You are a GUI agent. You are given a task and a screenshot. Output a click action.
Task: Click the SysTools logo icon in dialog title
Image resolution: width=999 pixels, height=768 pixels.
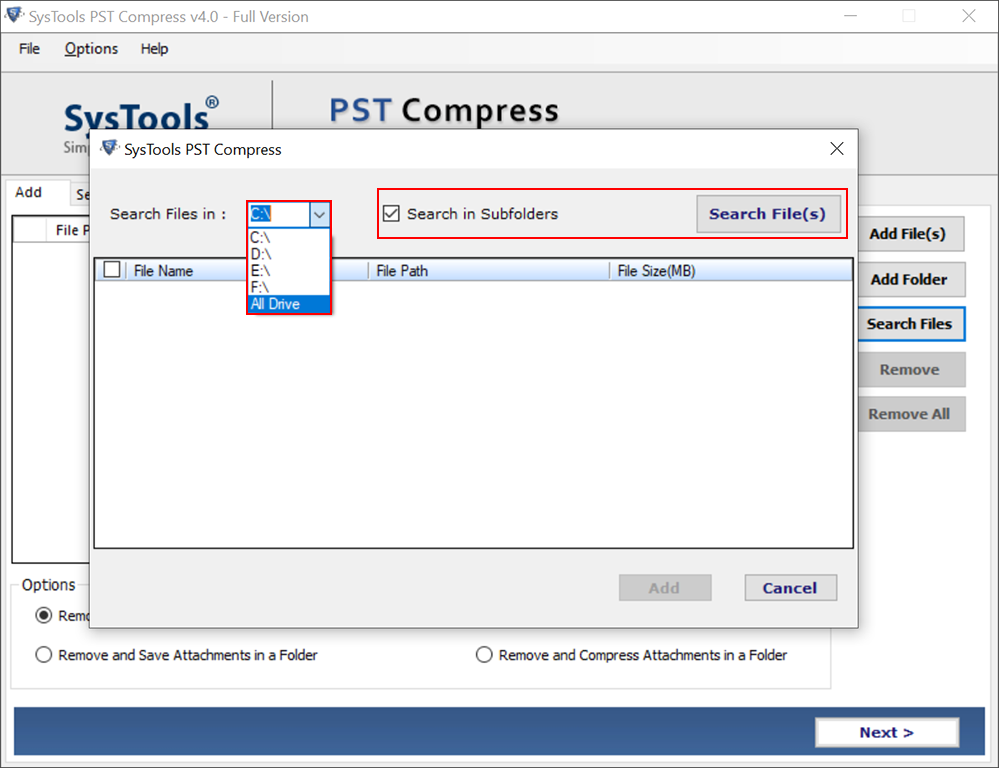[110, 149]
